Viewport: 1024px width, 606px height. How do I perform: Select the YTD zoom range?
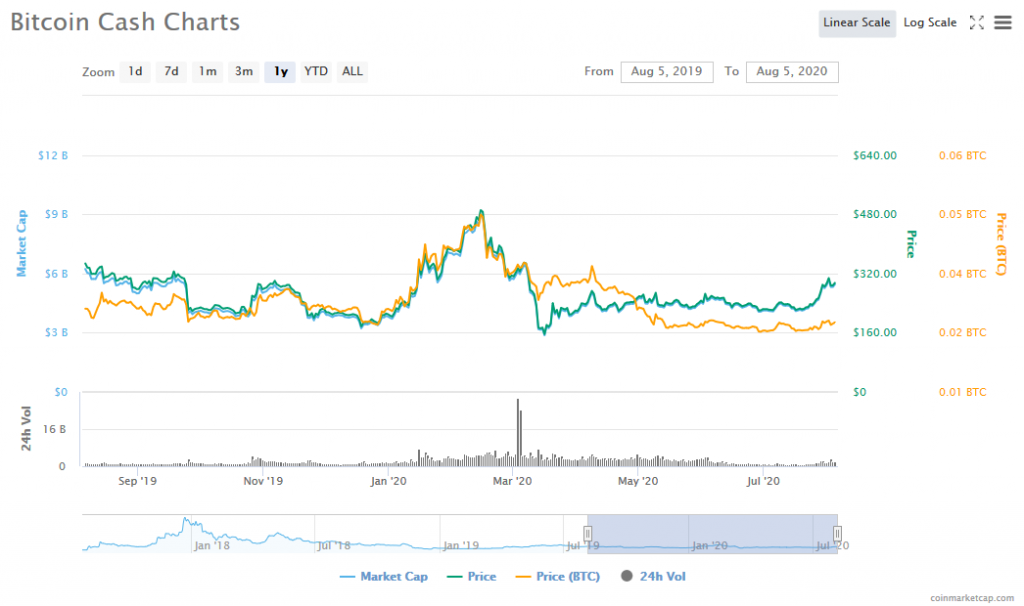(316, 71)
